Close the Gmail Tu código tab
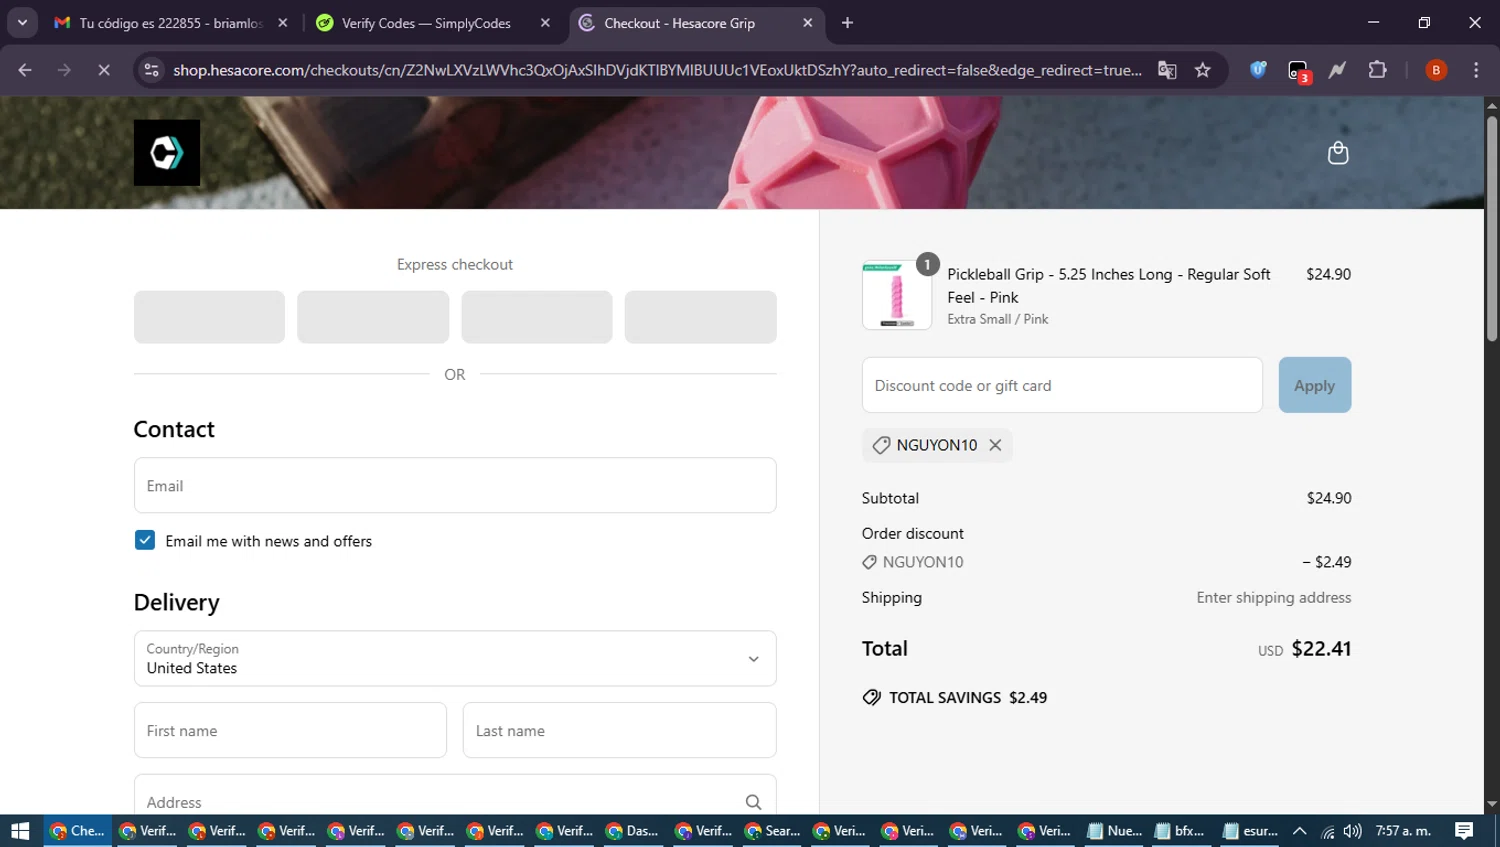Image resolution: width=1500 pixels, height=847 pixels. coord(283,23)
